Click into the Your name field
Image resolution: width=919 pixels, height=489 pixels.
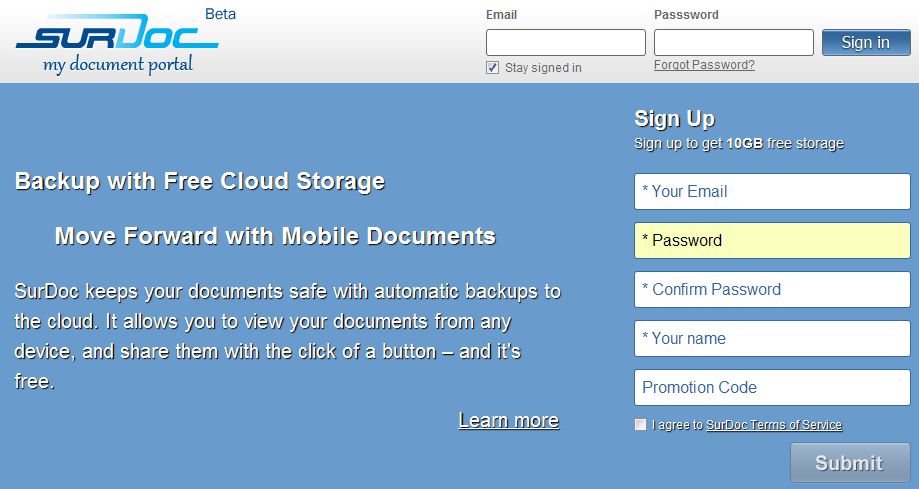click(772, 338)
